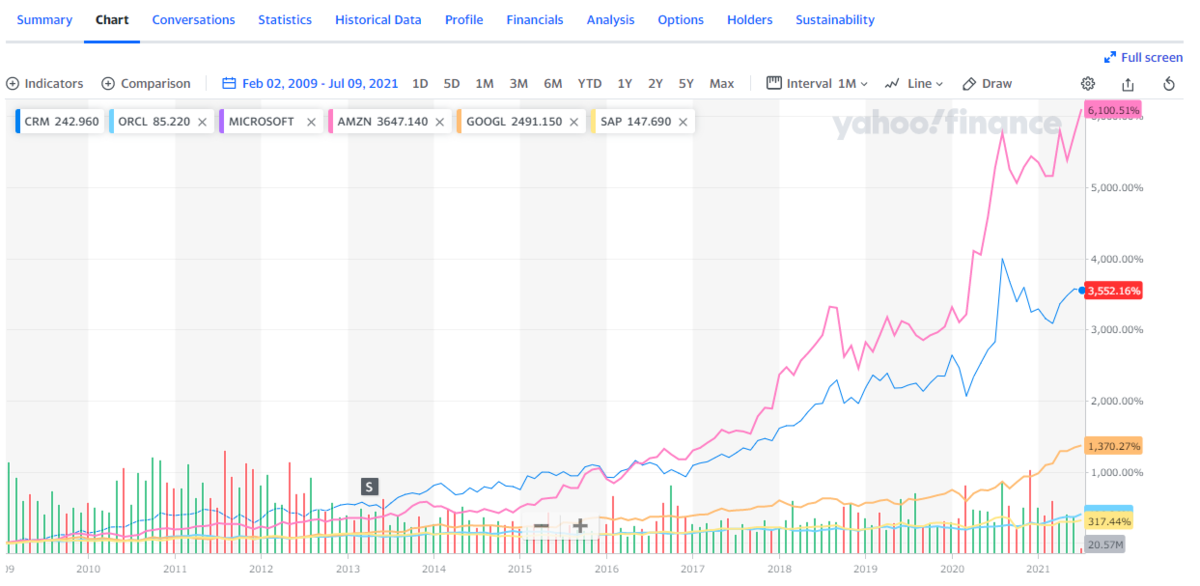Zoom in with the plus button

580,526
